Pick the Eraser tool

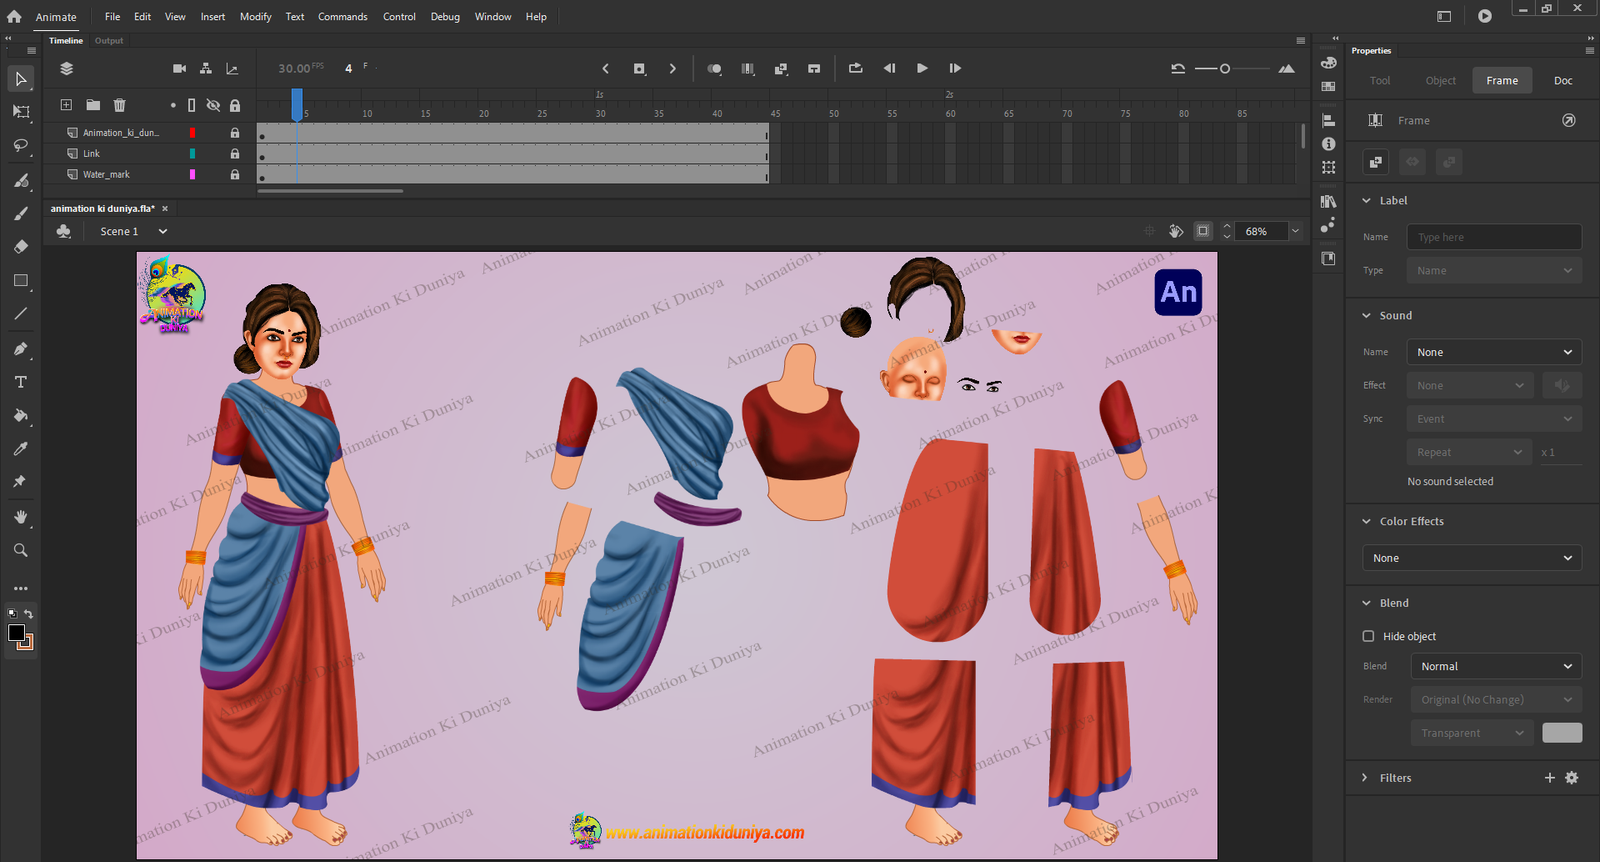(x=21, y=247)
